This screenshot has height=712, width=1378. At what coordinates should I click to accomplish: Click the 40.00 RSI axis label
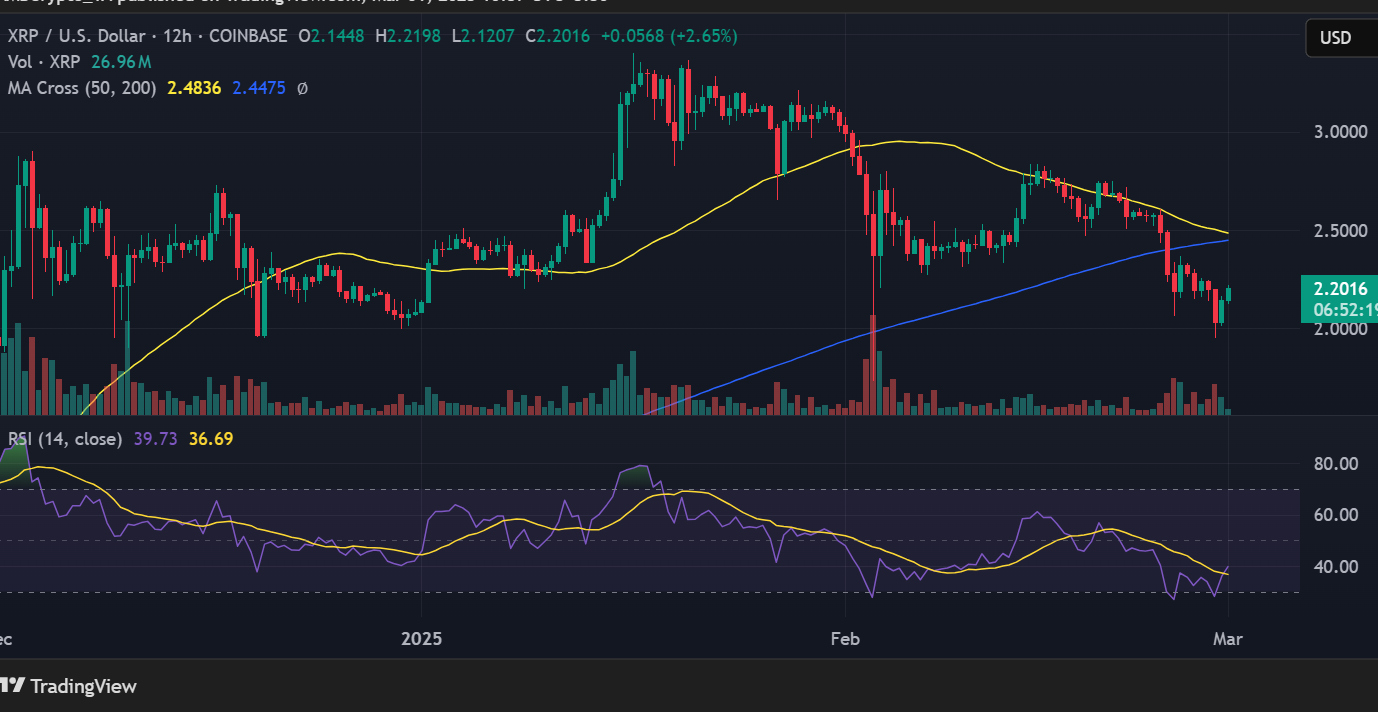[x=1338, y=566]
